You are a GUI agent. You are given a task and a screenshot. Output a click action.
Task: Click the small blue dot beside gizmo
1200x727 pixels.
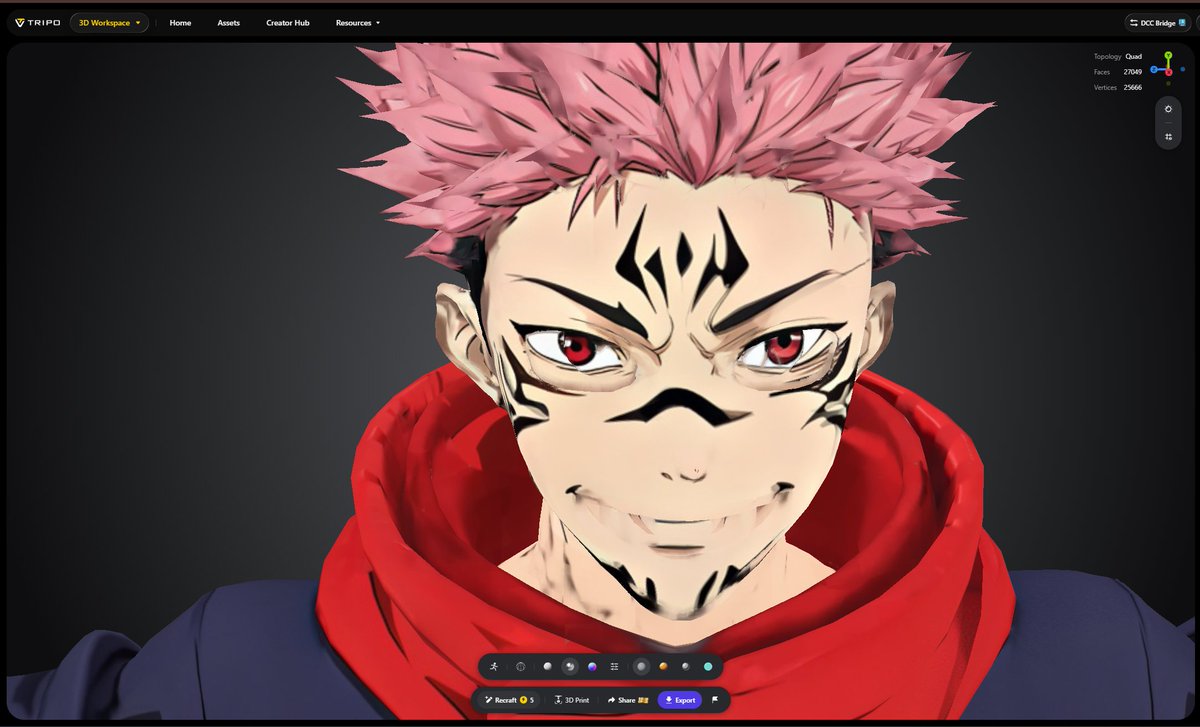(x=1182, y=70)
